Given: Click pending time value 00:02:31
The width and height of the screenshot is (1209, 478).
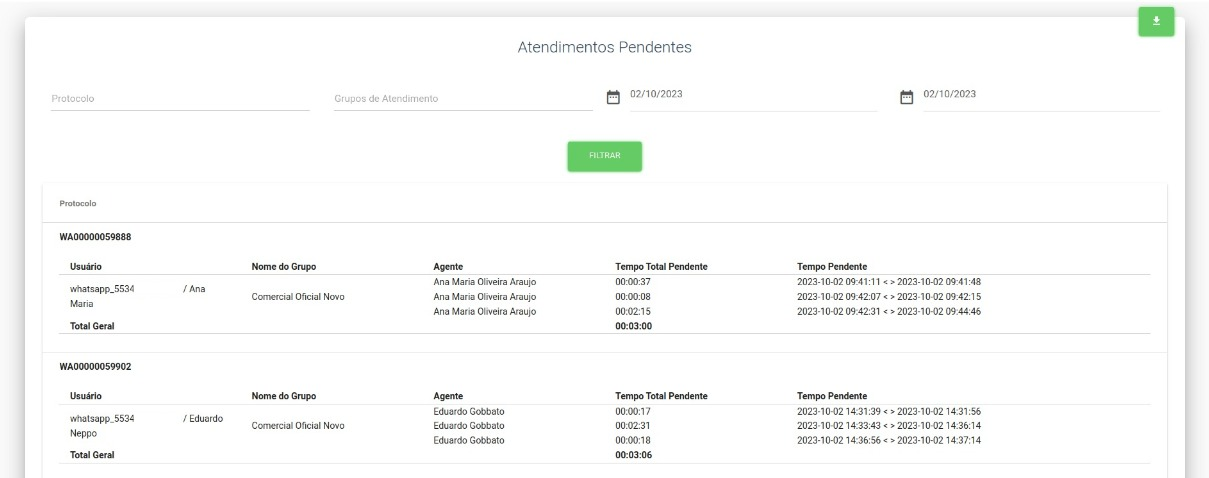Looking at the screenshot, I should coord(633,426).
